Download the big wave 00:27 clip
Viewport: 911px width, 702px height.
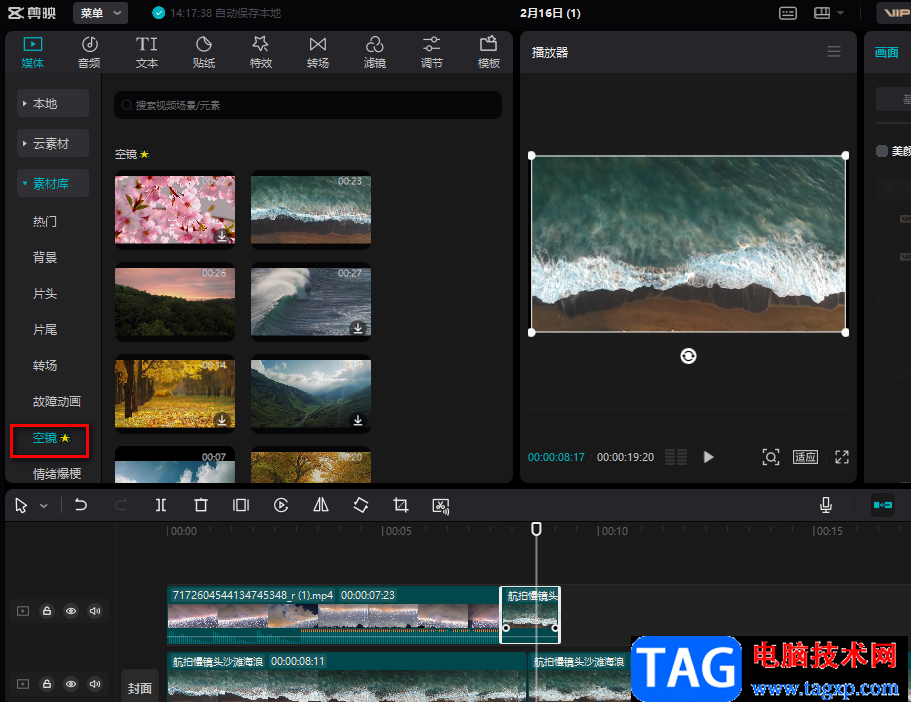358,328
